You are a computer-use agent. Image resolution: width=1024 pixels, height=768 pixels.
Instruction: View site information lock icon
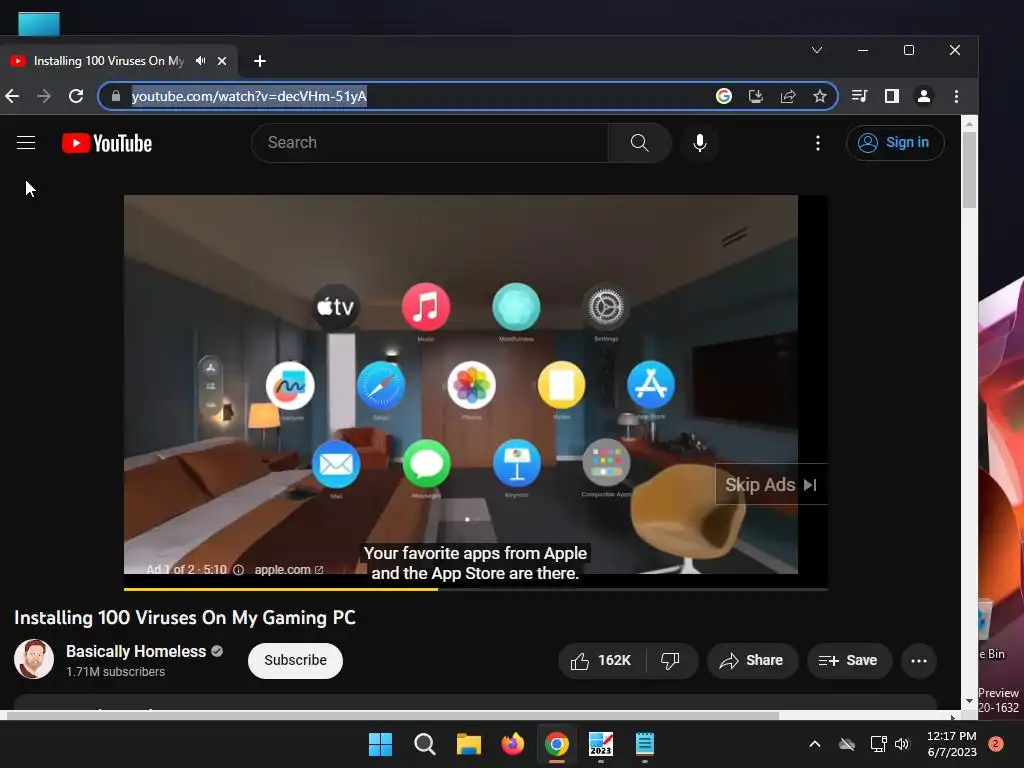(x=116, y=96)
